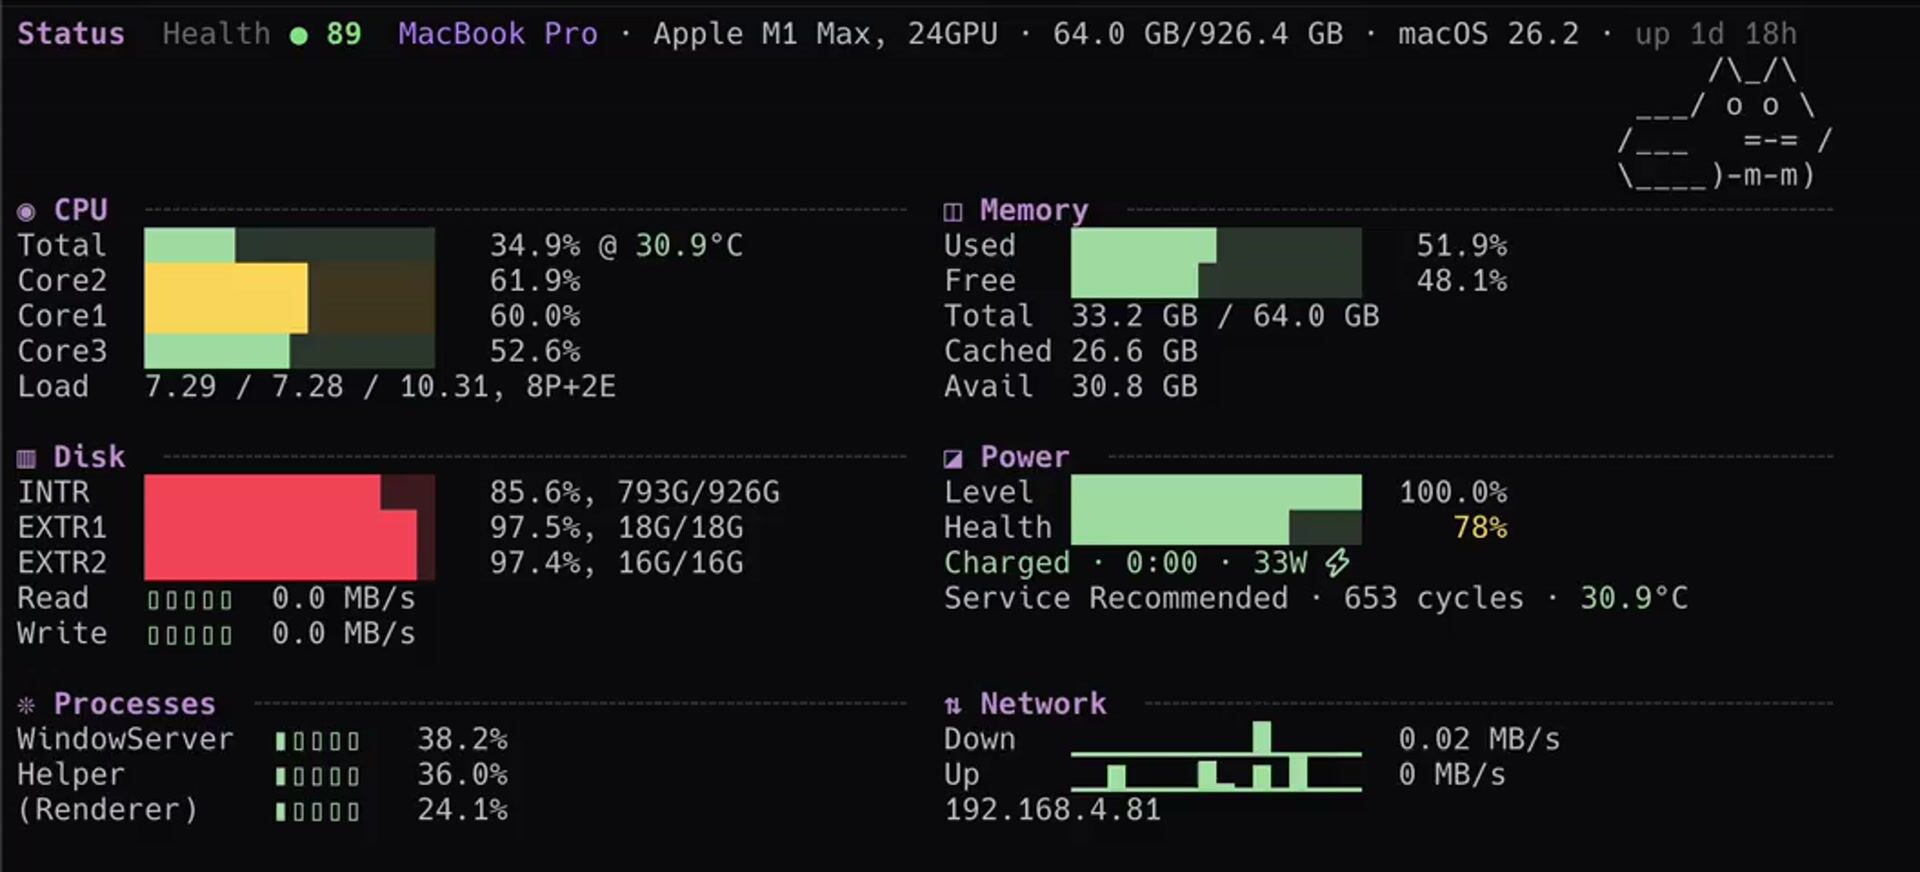This screenshot has width=1920, height=872.
Task: Click the green Health status dot
Action: coord(298,36)
